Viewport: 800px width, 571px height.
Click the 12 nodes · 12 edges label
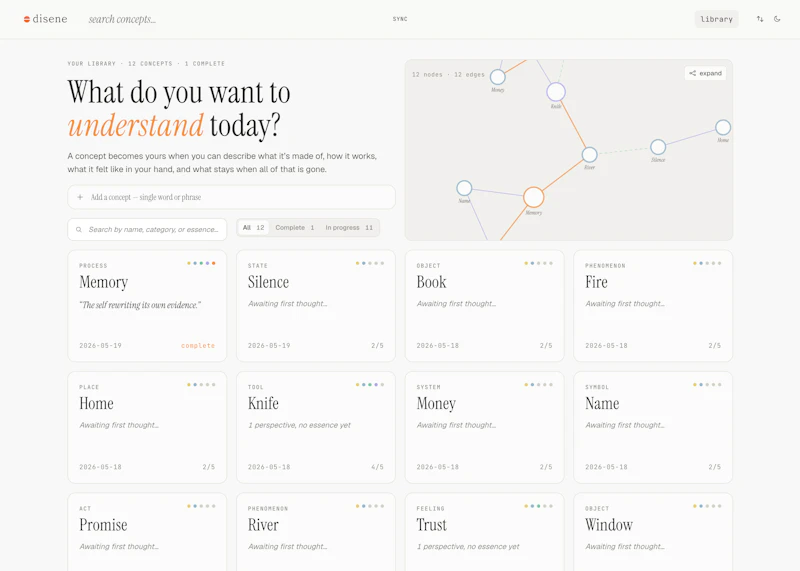click(x=448, y=75)
